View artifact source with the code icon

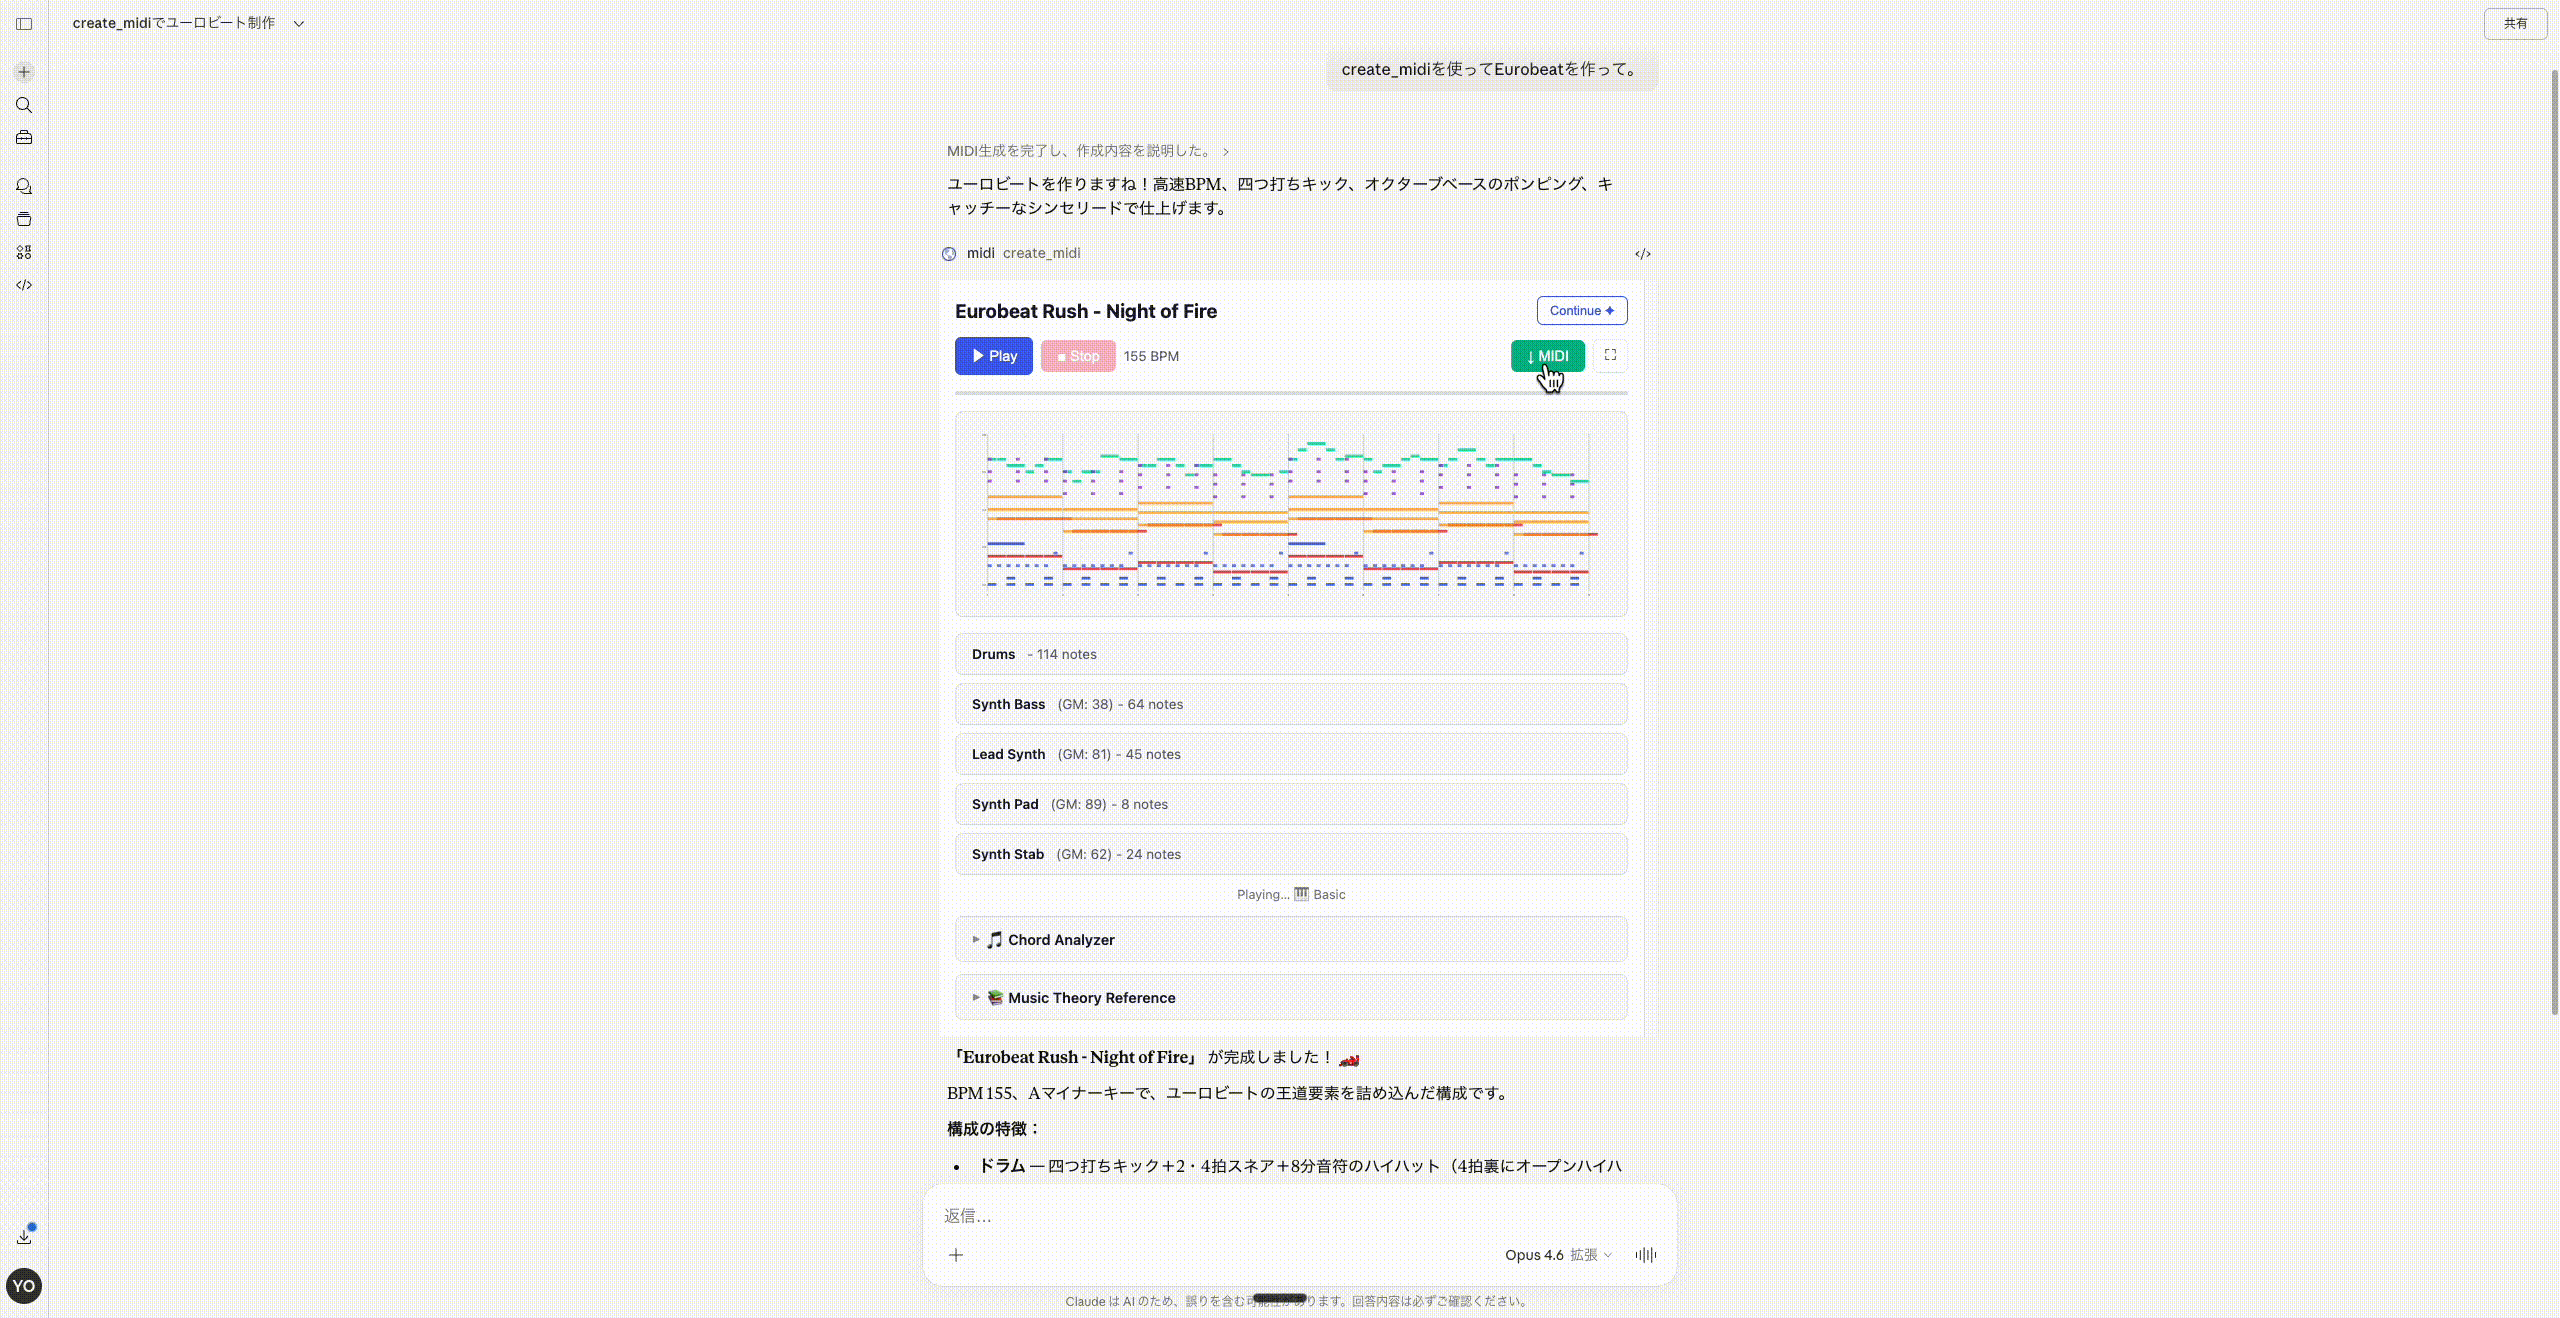1643,253
